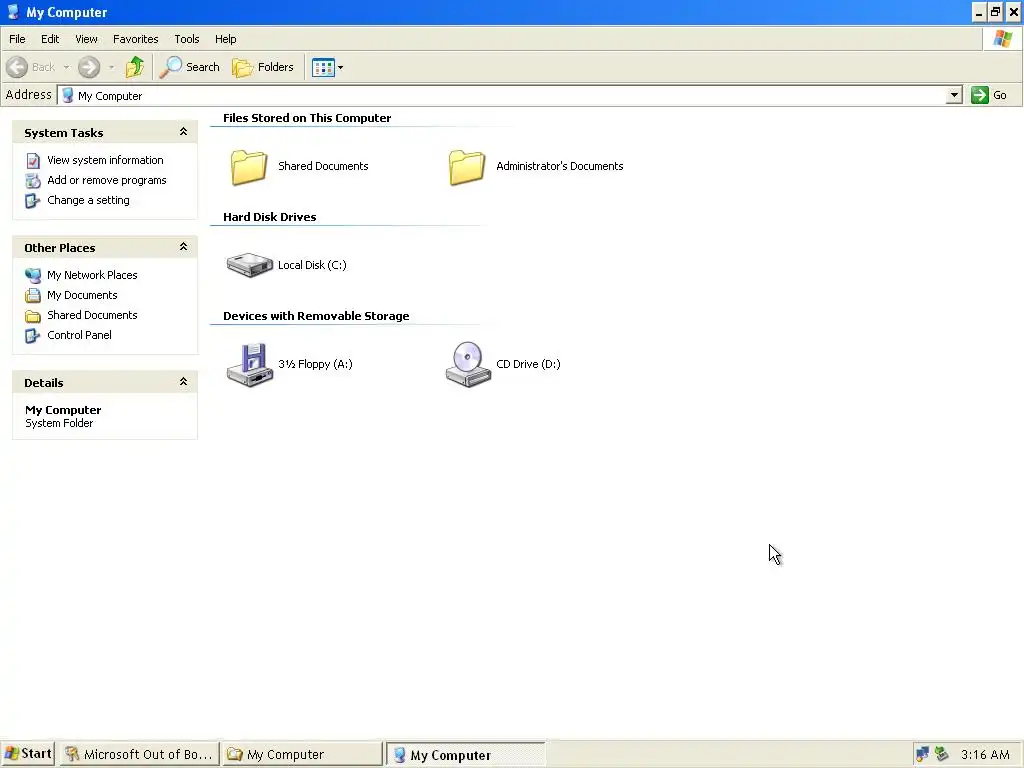Click the Local Disk (C:) label
The width and height of the screenshot is (1024, 768).
point(312,265)
